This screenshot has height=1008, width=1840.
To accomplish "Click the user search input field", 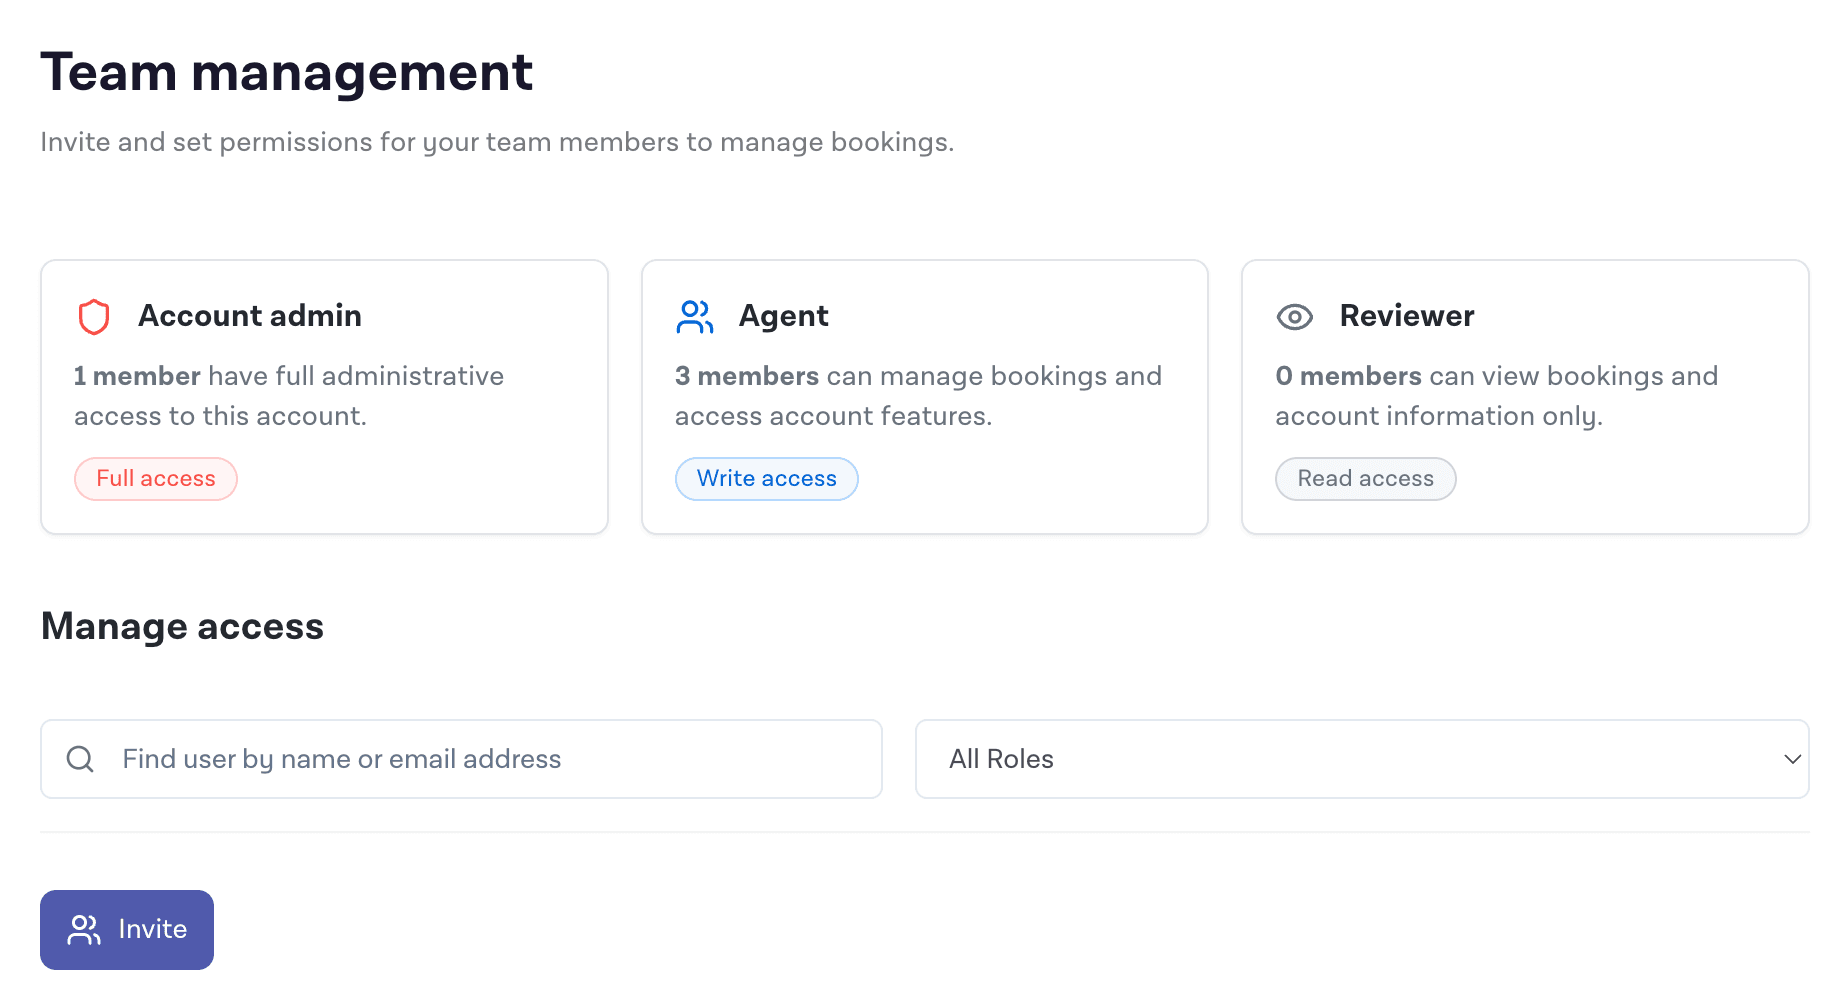I will coord(400,759).
